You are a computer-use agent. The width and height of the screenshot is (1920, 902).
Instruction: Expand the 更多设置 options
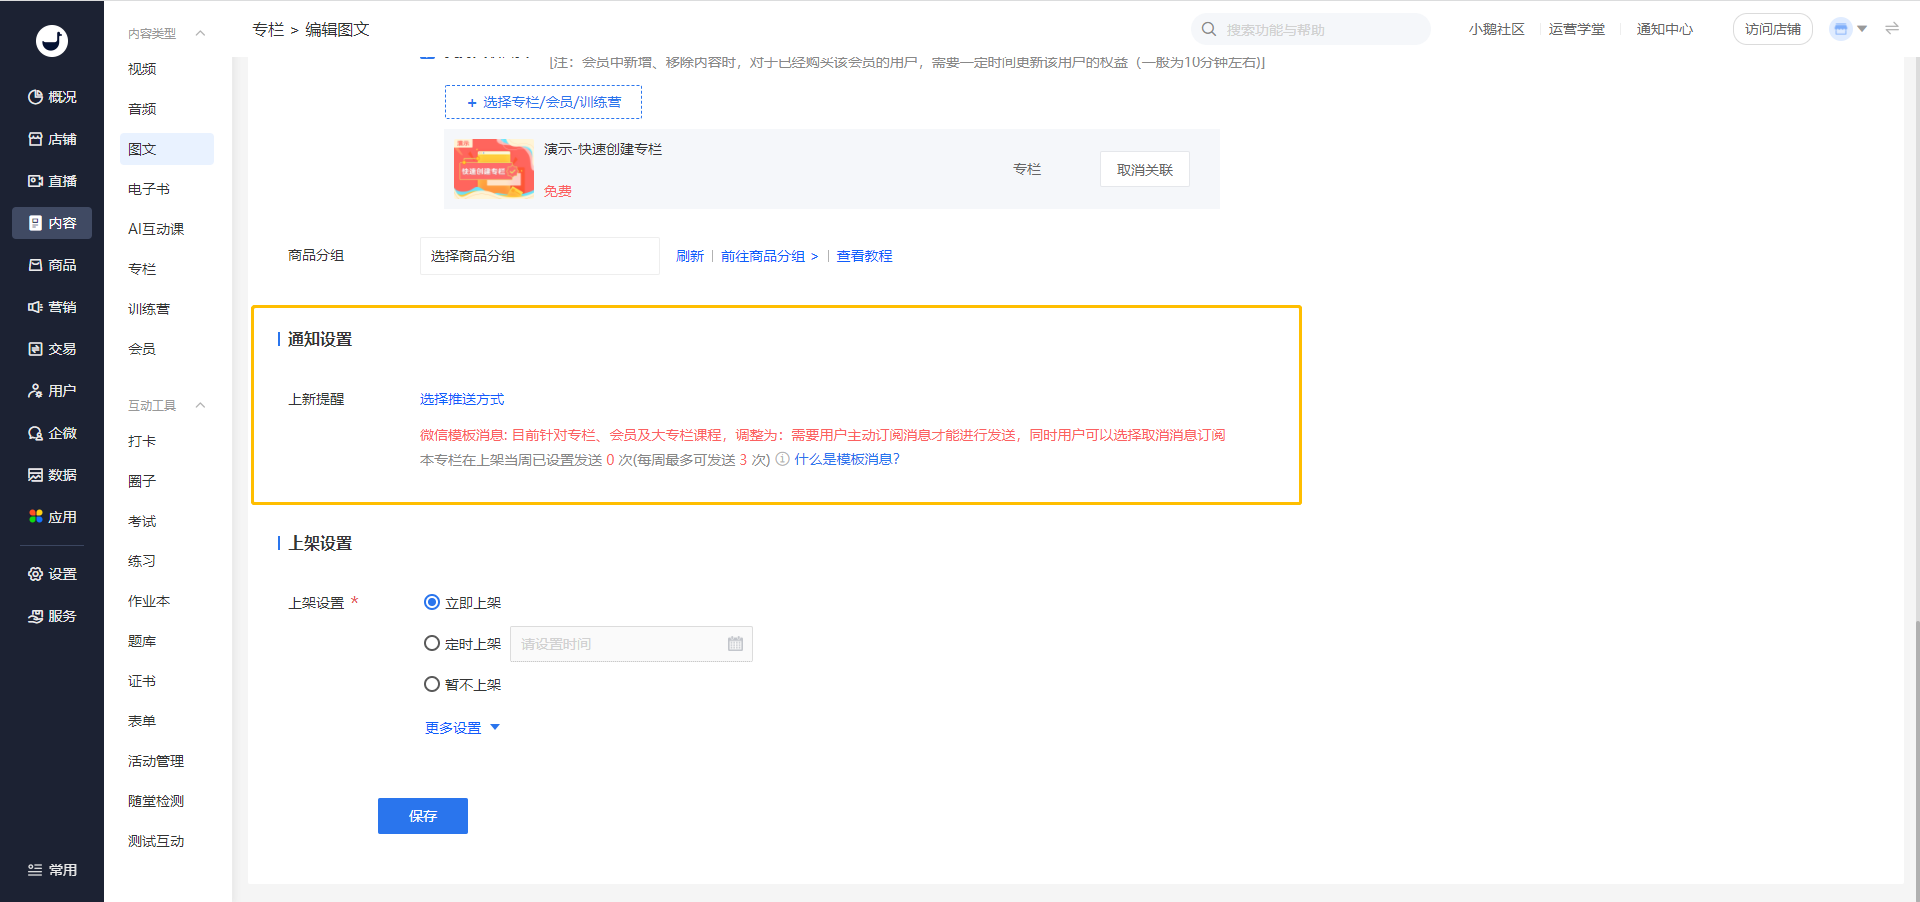coord(462,728)
